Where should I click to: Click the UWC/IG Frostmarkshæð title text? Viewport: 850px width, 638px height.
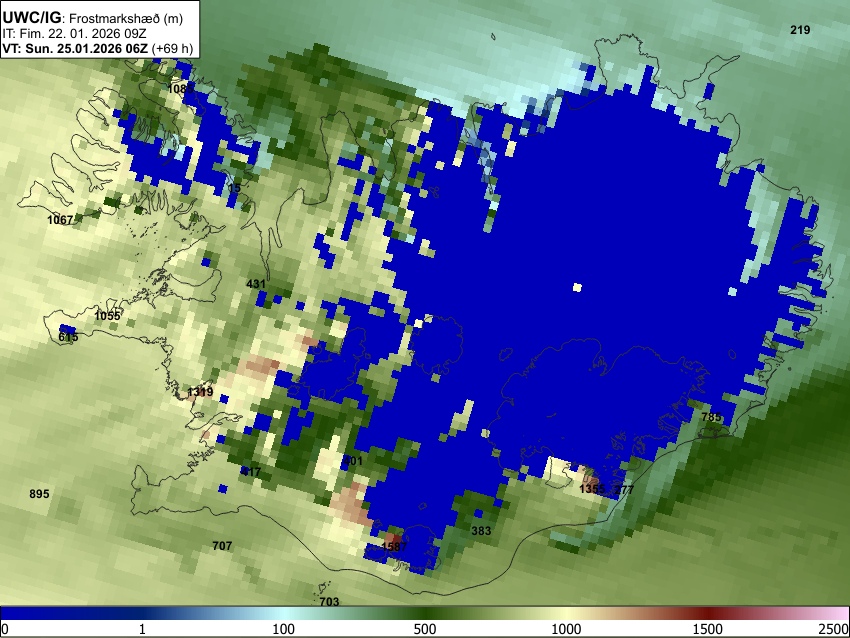[x=93, y=18]
